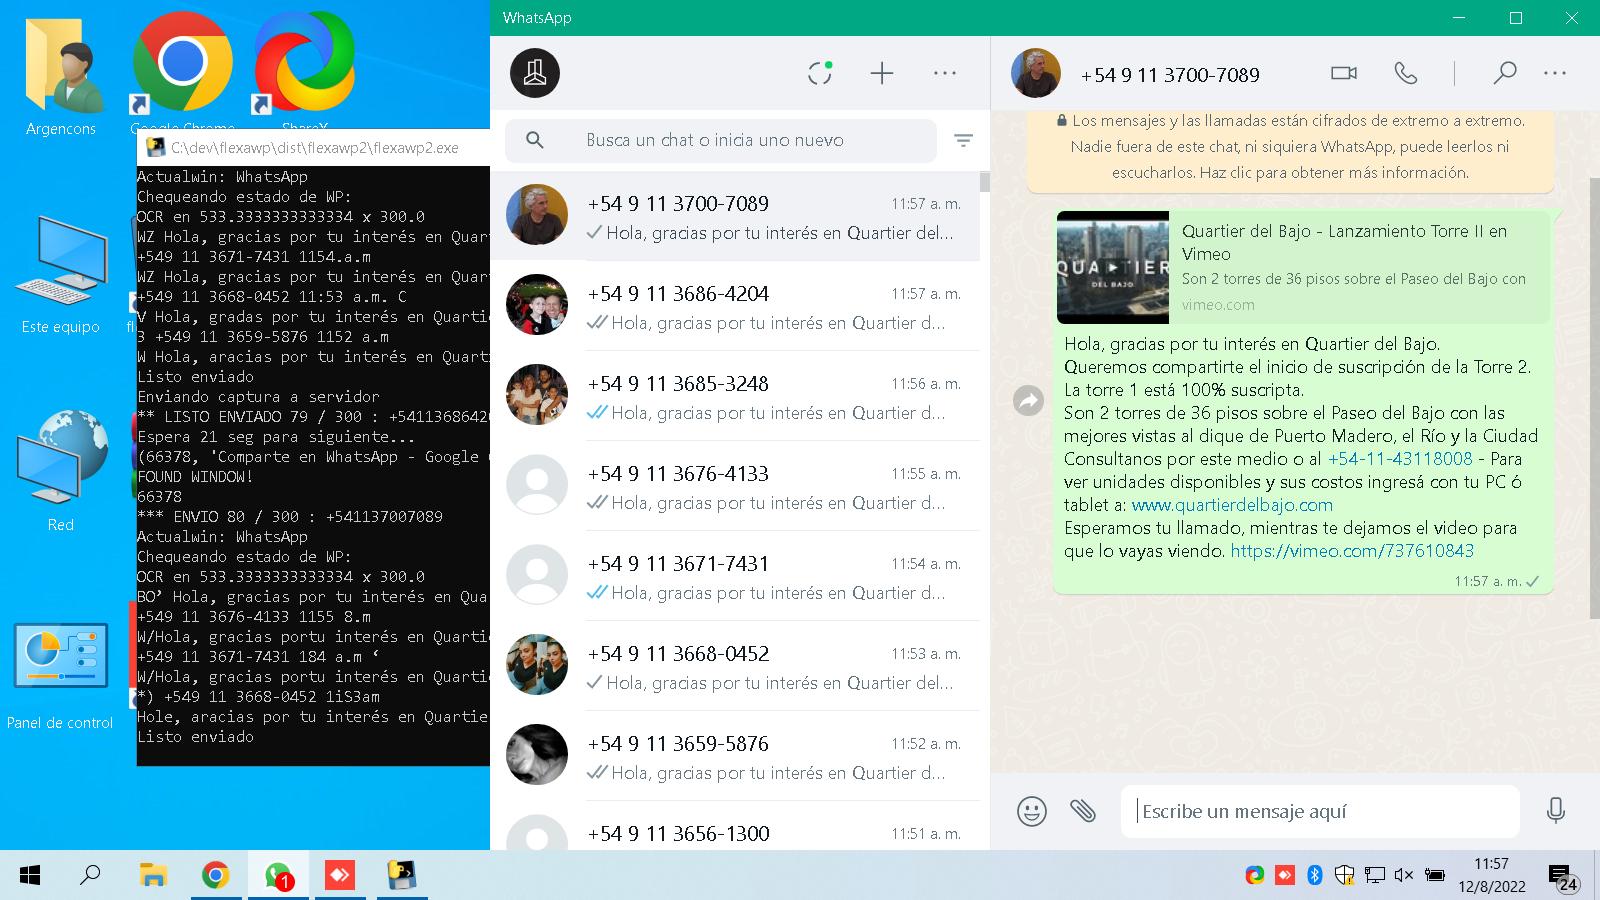Open muted volume tray icon
The image size is (1600, 900).
pos(1404,875)
